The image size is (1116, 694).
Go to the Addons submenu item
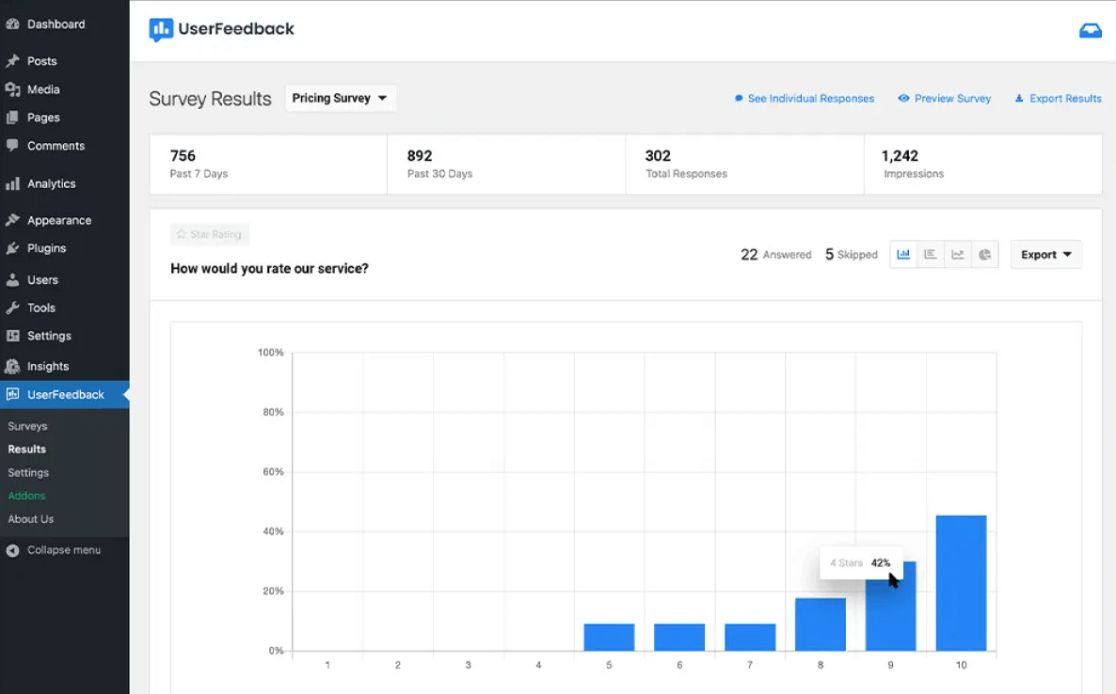[27, 496]
